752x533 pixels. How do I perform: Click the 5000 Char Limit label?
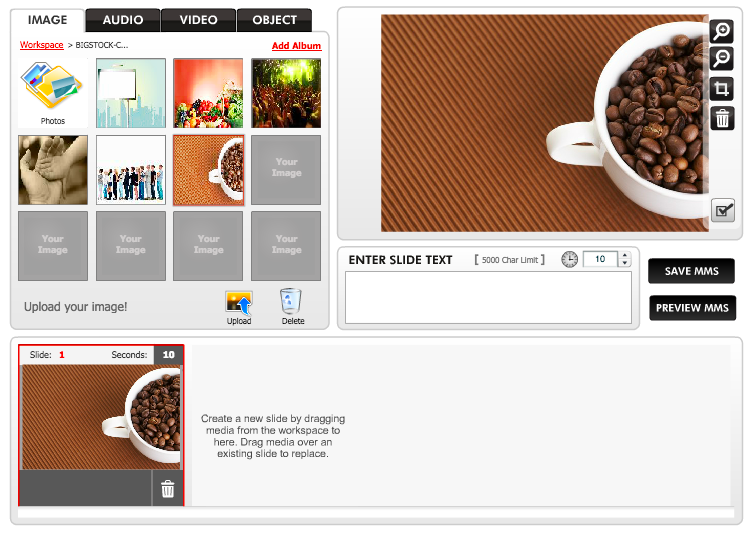click(509, 260)
